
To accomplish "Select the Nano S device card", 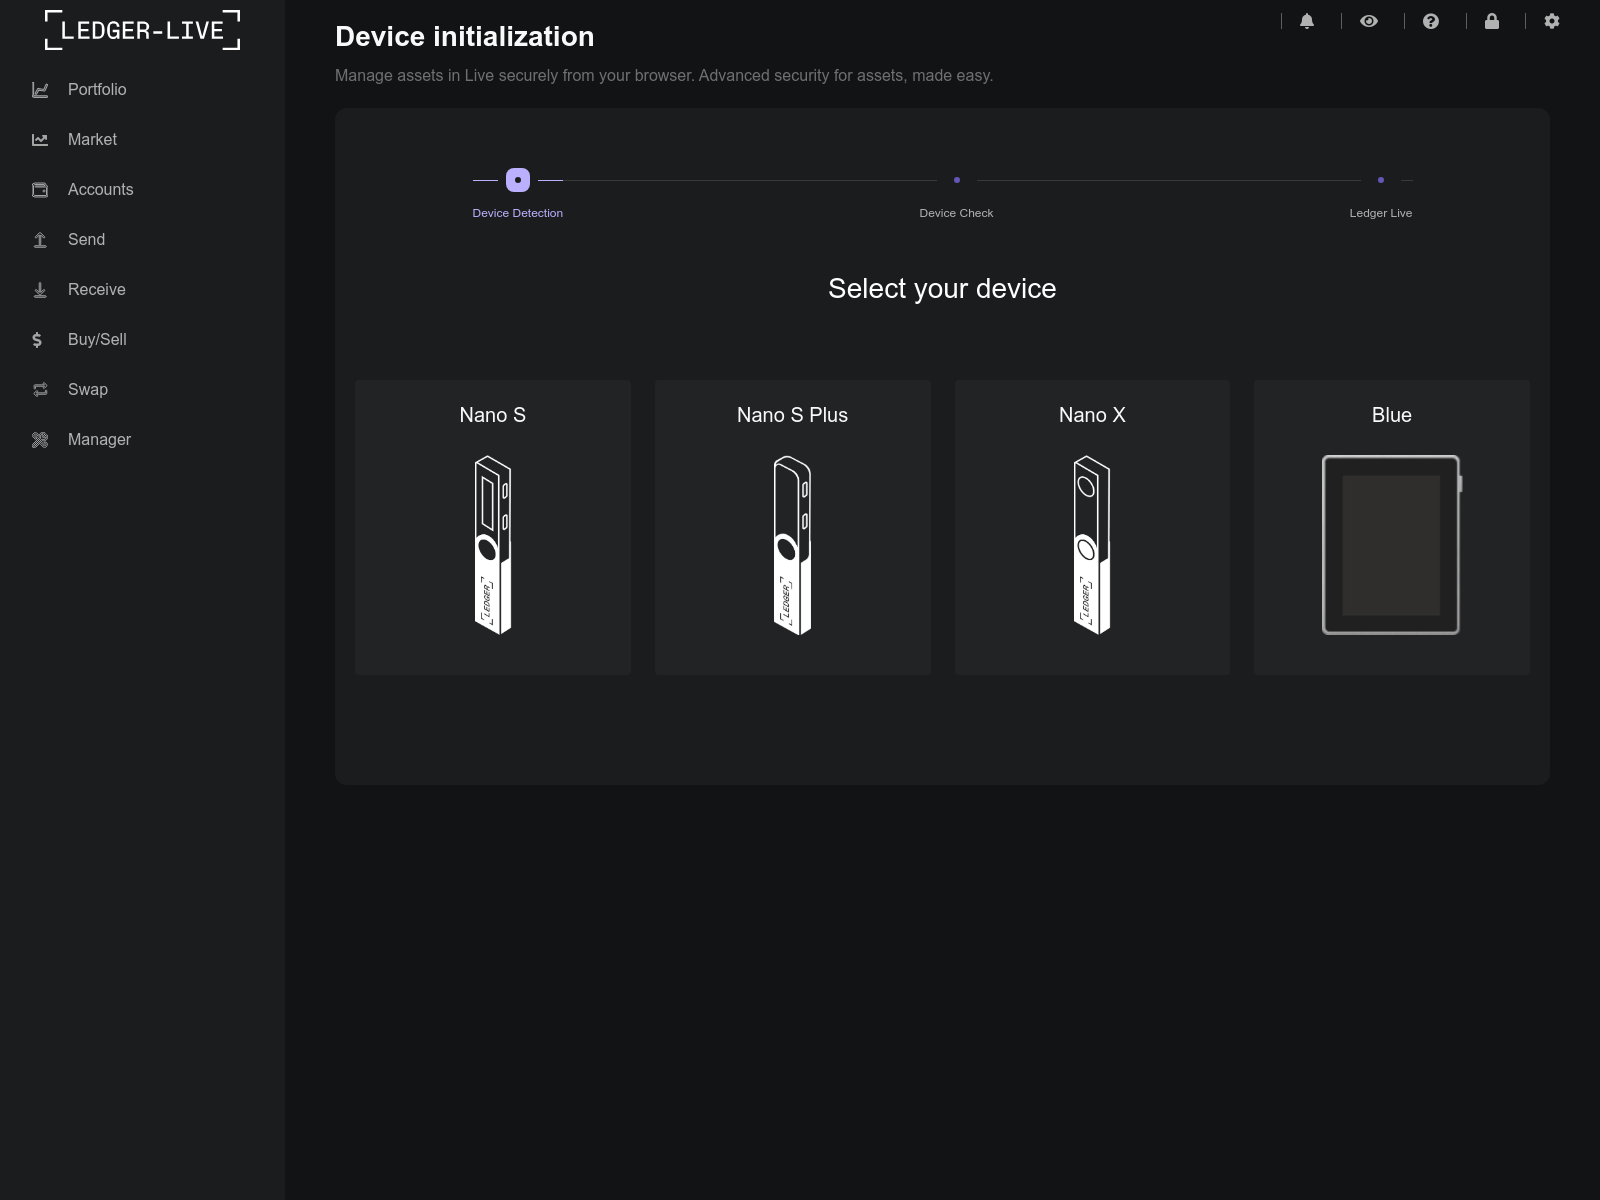I will tap(493, 527).
